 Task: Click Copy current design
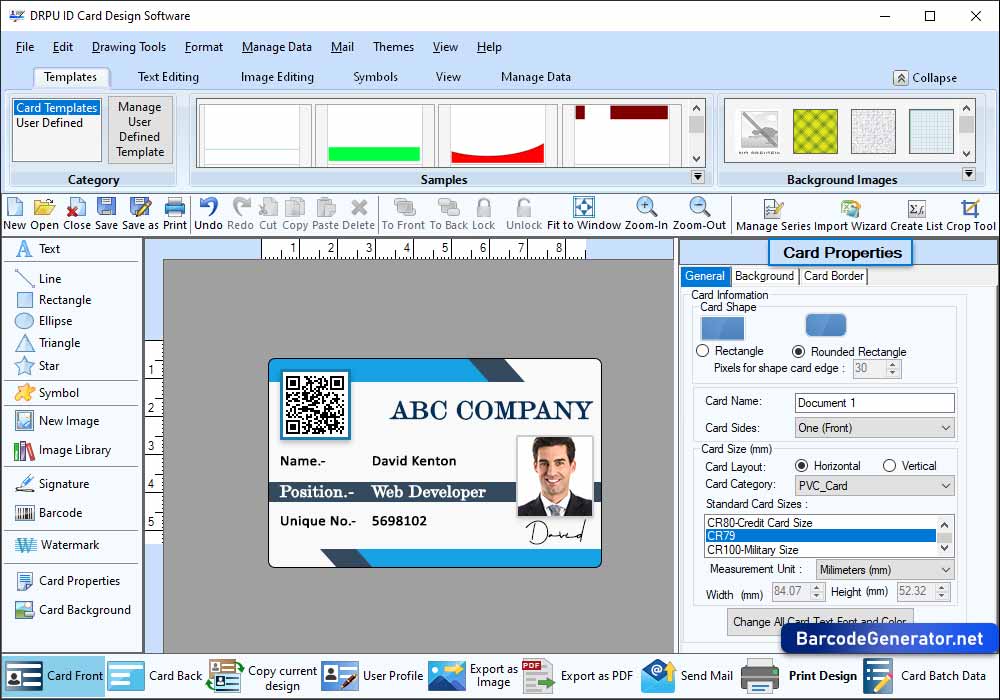point(263,677)
